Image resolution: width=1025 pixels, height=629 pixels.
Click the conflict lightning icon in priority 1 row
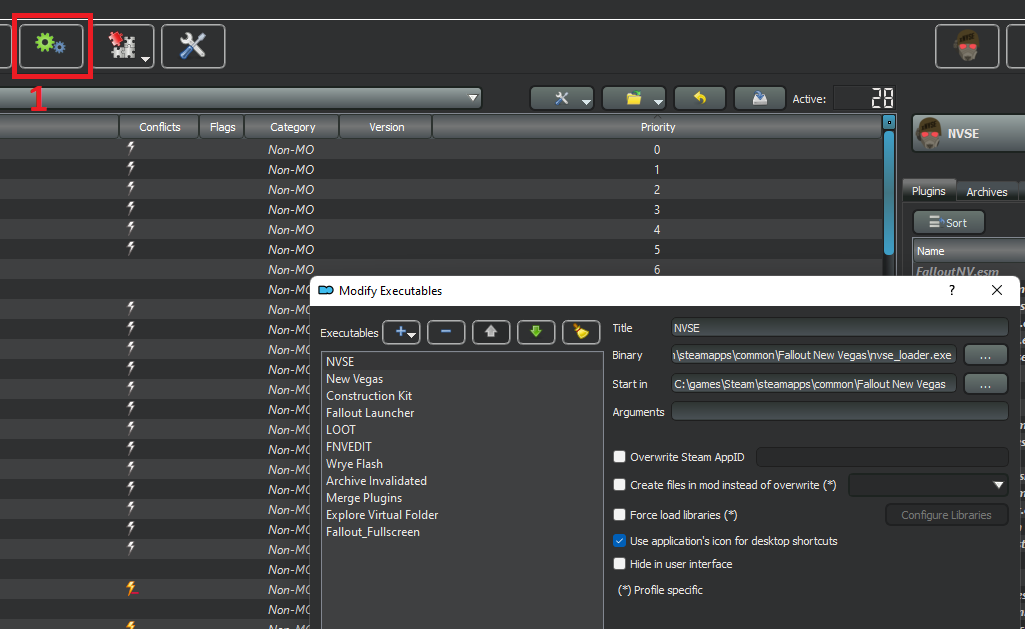click(x=131, y=169)
